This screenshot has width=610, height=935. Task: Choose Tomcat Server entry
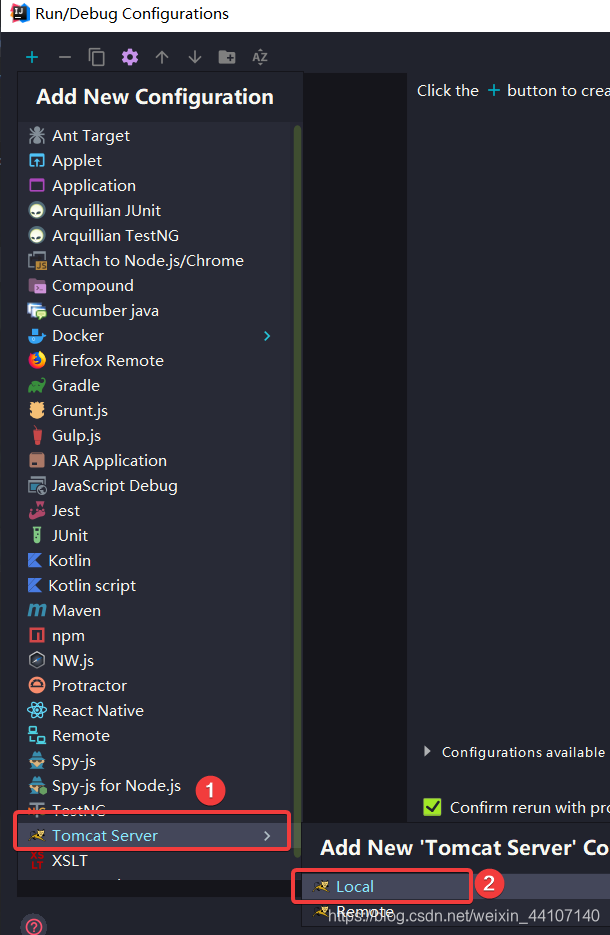[153, 836]
